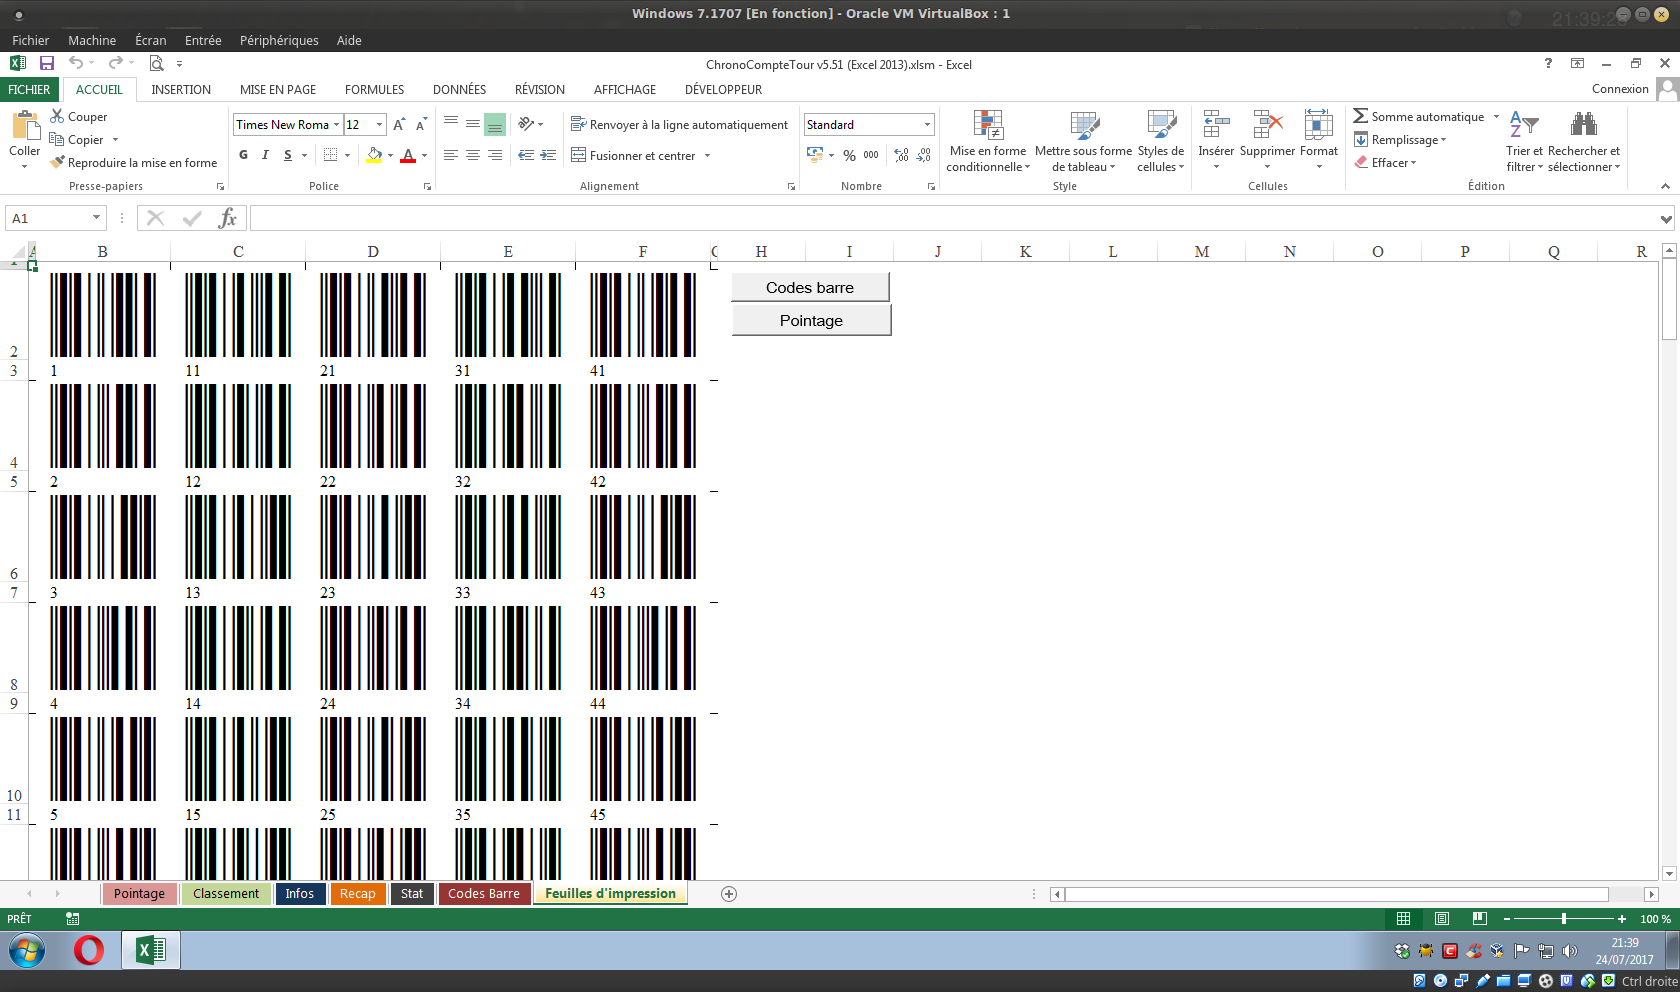Image resolution: width=1680 pixels, height=992 pixels.
Task: Open Rechercher et sélectionner binoculars
Action: pyautogui.click(x=1583, y=125)
